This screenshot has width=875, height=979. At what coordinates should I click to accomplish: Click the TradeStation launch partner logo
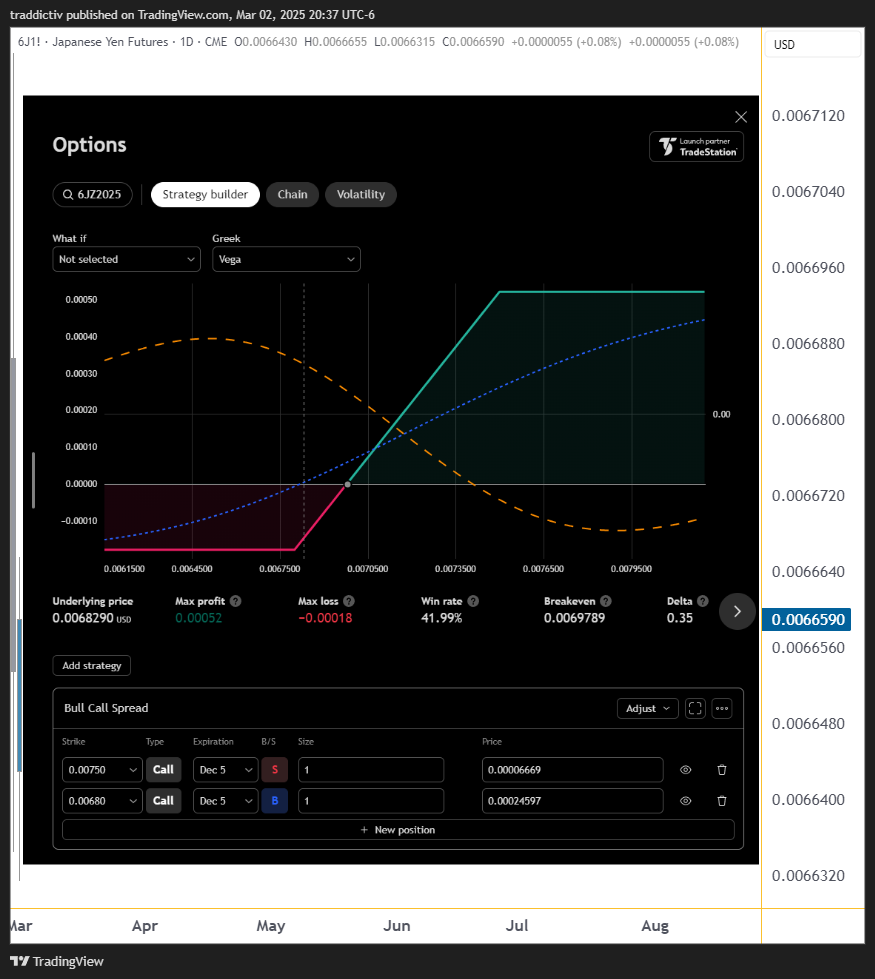[696, 147]
